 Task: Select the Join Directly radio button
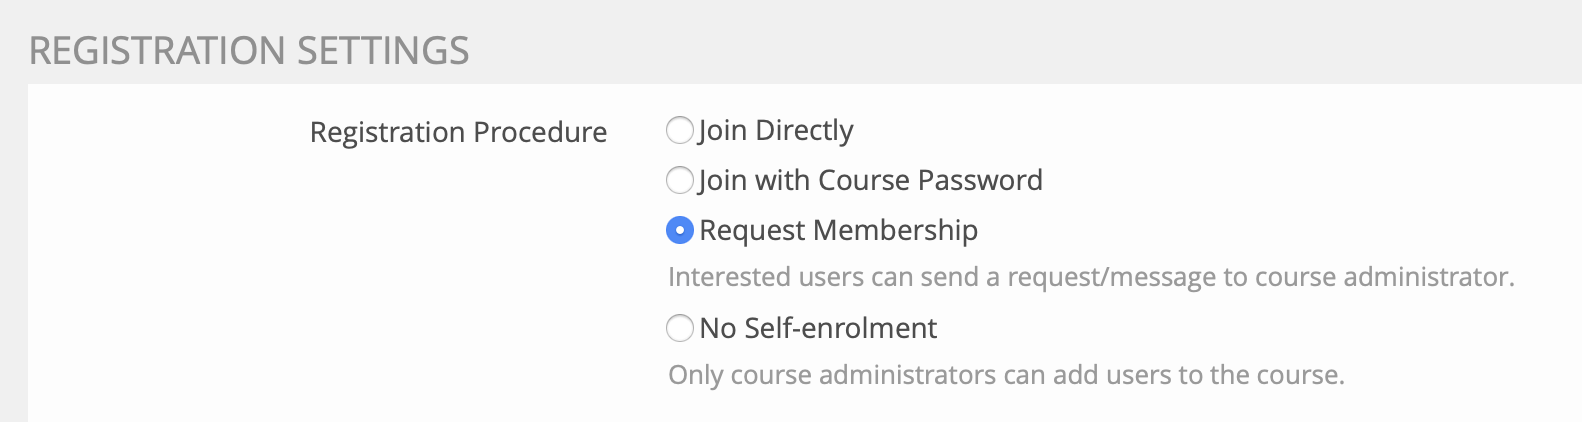click(x=680, y=131)
